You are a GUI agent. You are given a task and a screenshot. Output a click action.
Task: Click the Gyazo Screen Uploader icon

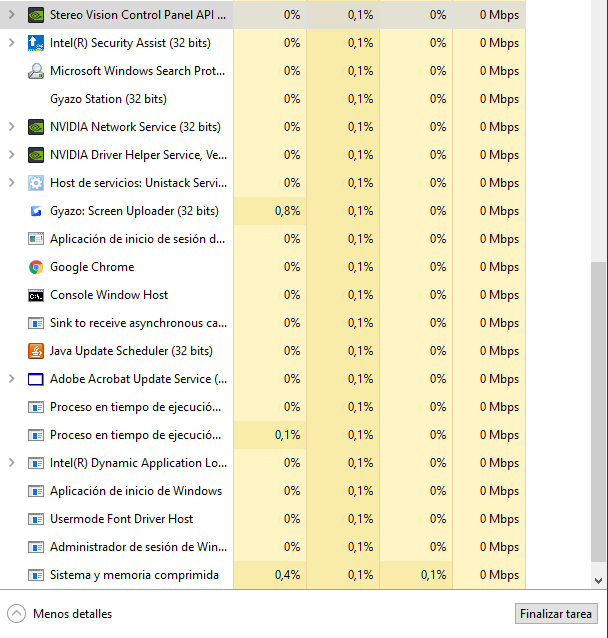(36, 211)
